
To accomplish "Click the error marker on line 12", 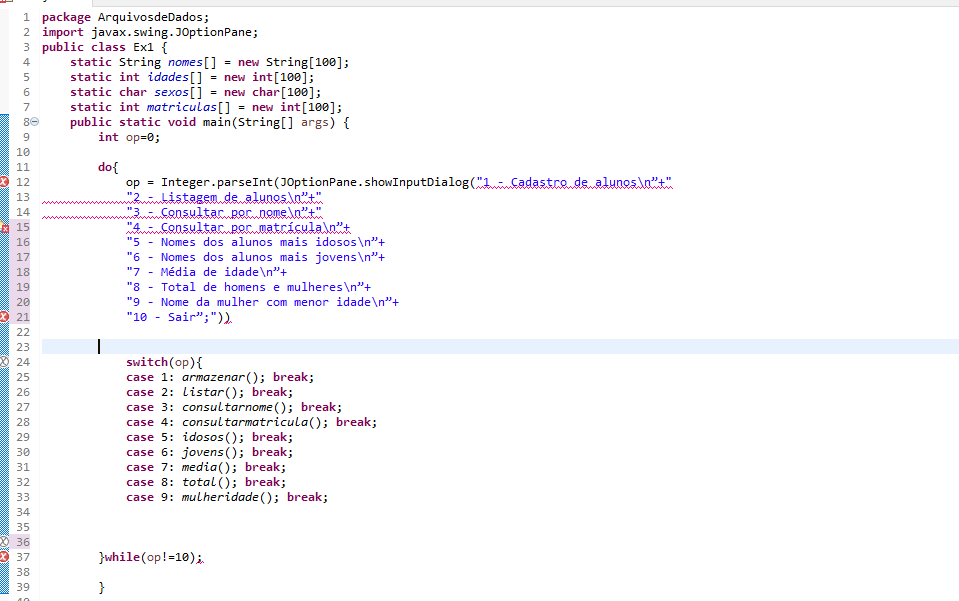I will coord(4,182).
